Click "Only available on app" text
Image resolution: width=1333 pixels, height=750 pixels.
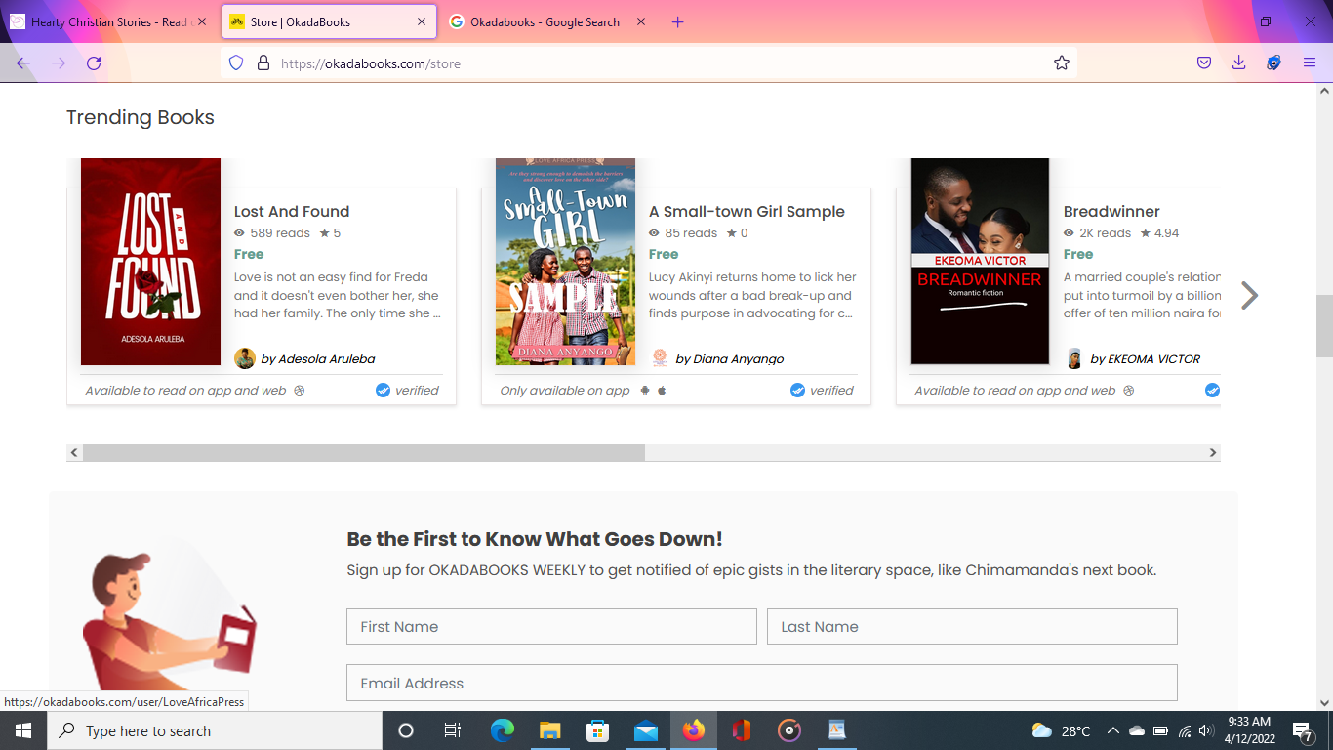[x=565, y=391]
